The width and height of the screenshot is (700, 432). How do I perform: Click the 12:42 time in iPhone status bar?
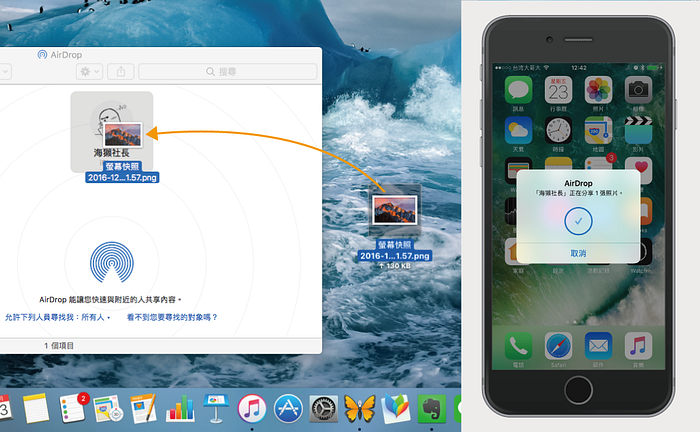[579, 68]
